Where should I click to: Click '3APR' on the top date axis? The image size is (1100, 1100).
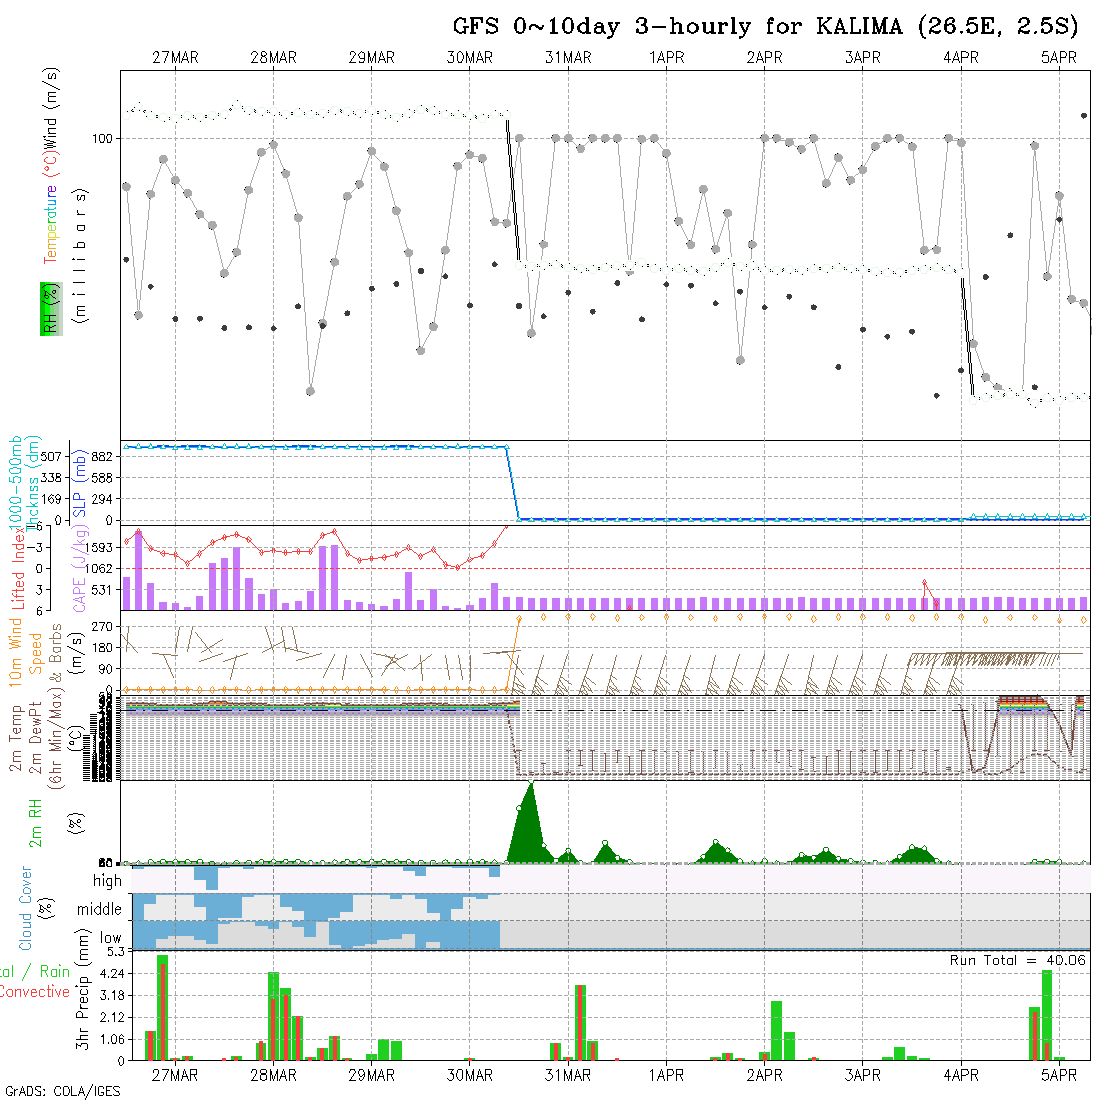click(863, 58)
